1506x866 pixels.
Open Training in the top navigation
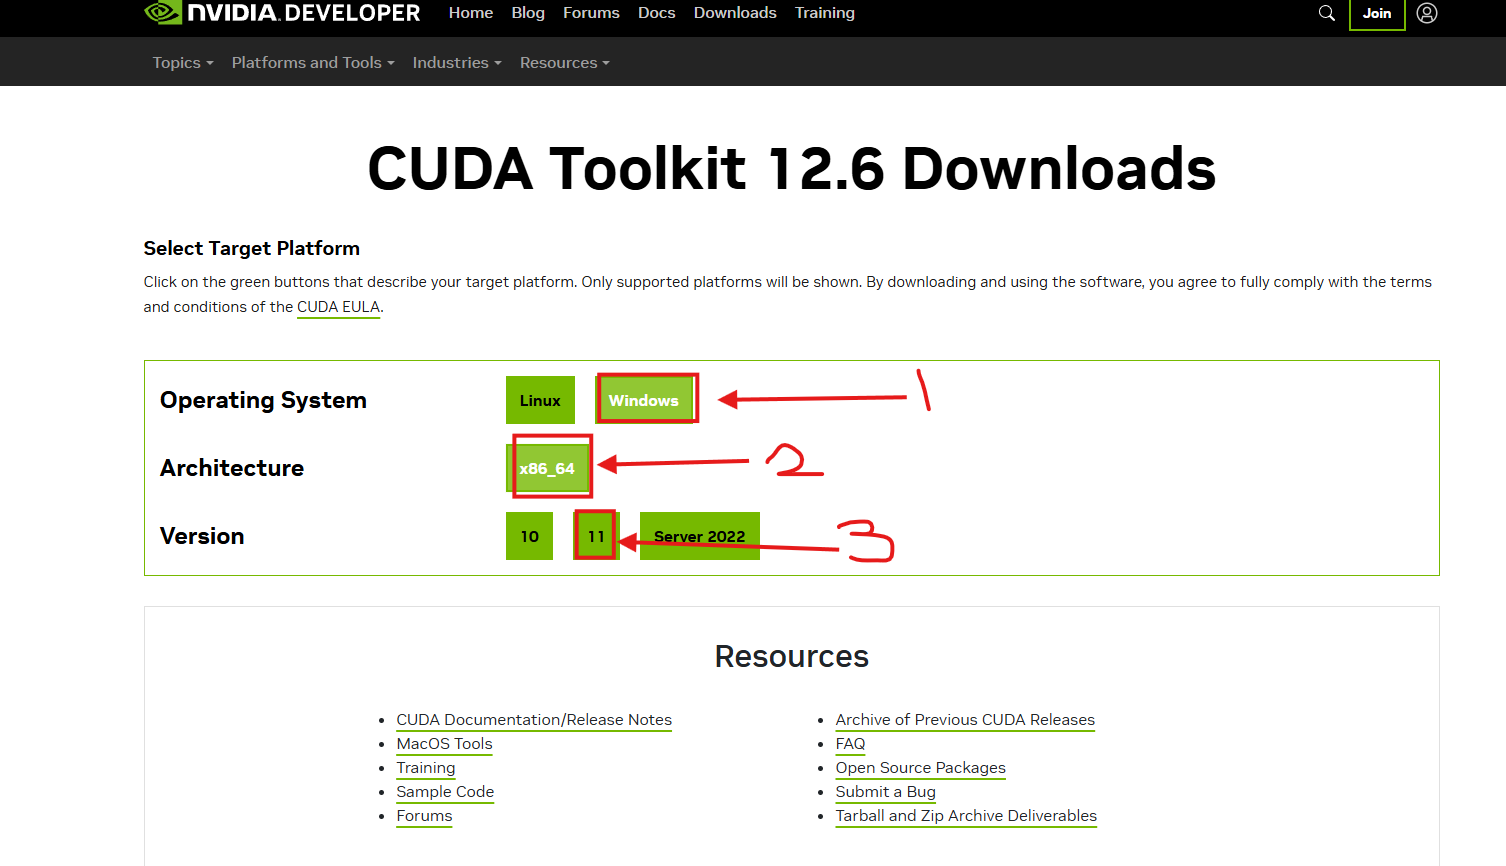(825, 13)
